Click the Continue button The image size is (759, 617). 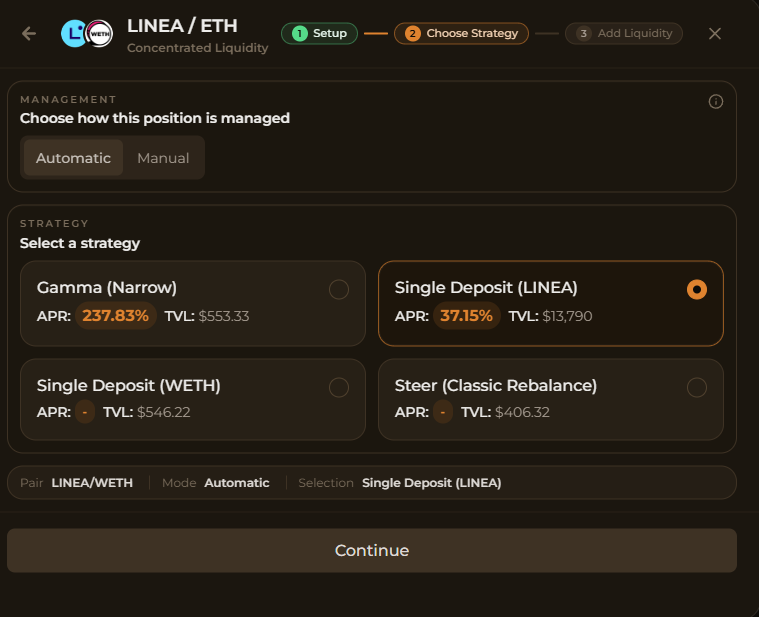pos(372,550)
